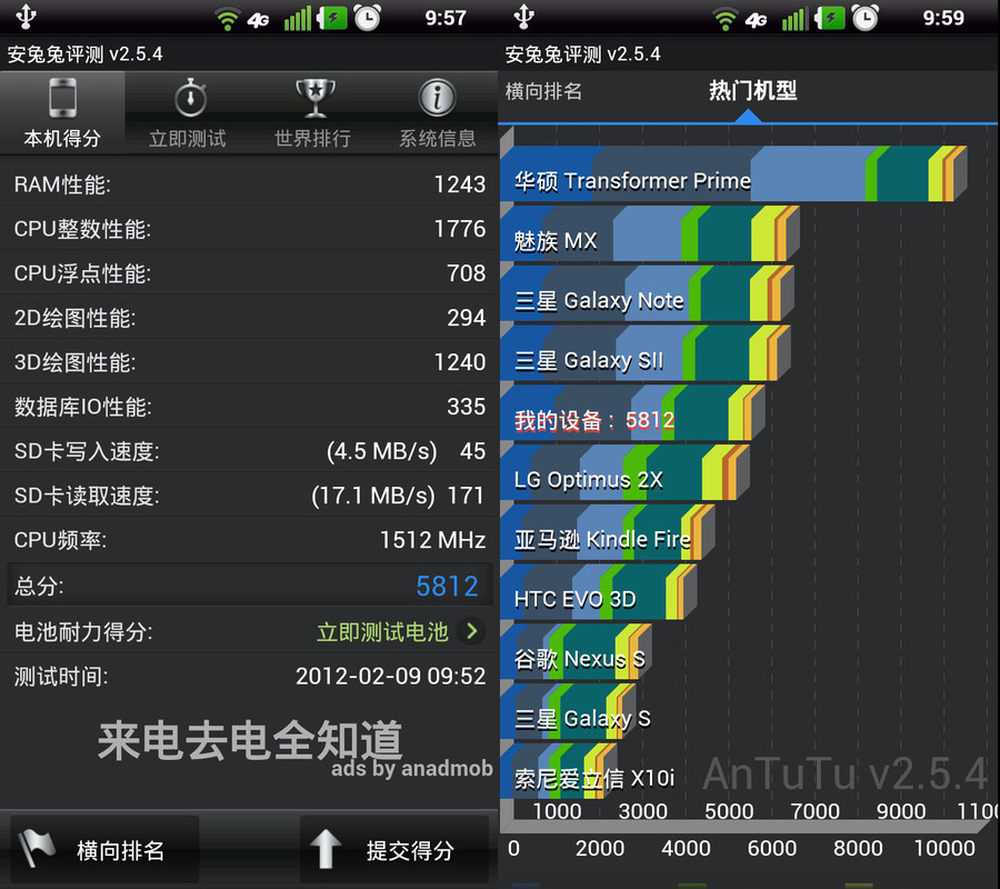This screenshot has width=1000, height=889.
Task: Tap the flag icon beside 横向排名
Action: (37, 849)
